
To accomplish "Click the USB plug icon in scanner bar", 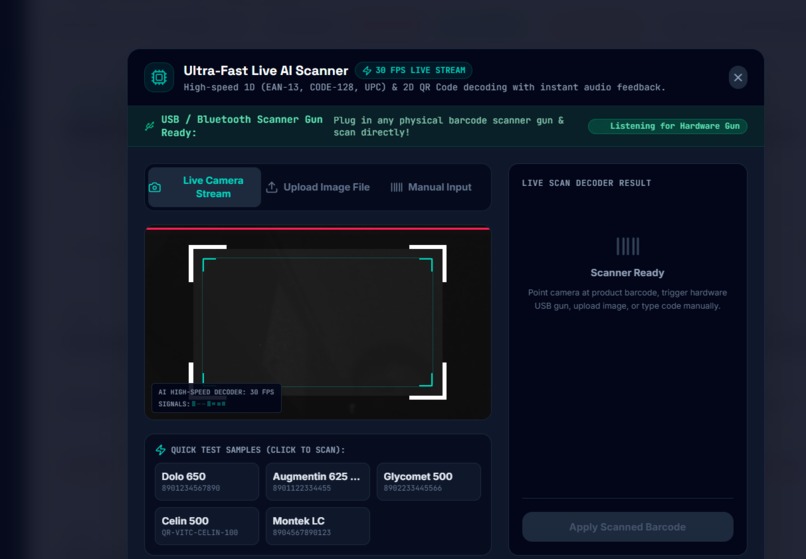I will click(150, 126).
